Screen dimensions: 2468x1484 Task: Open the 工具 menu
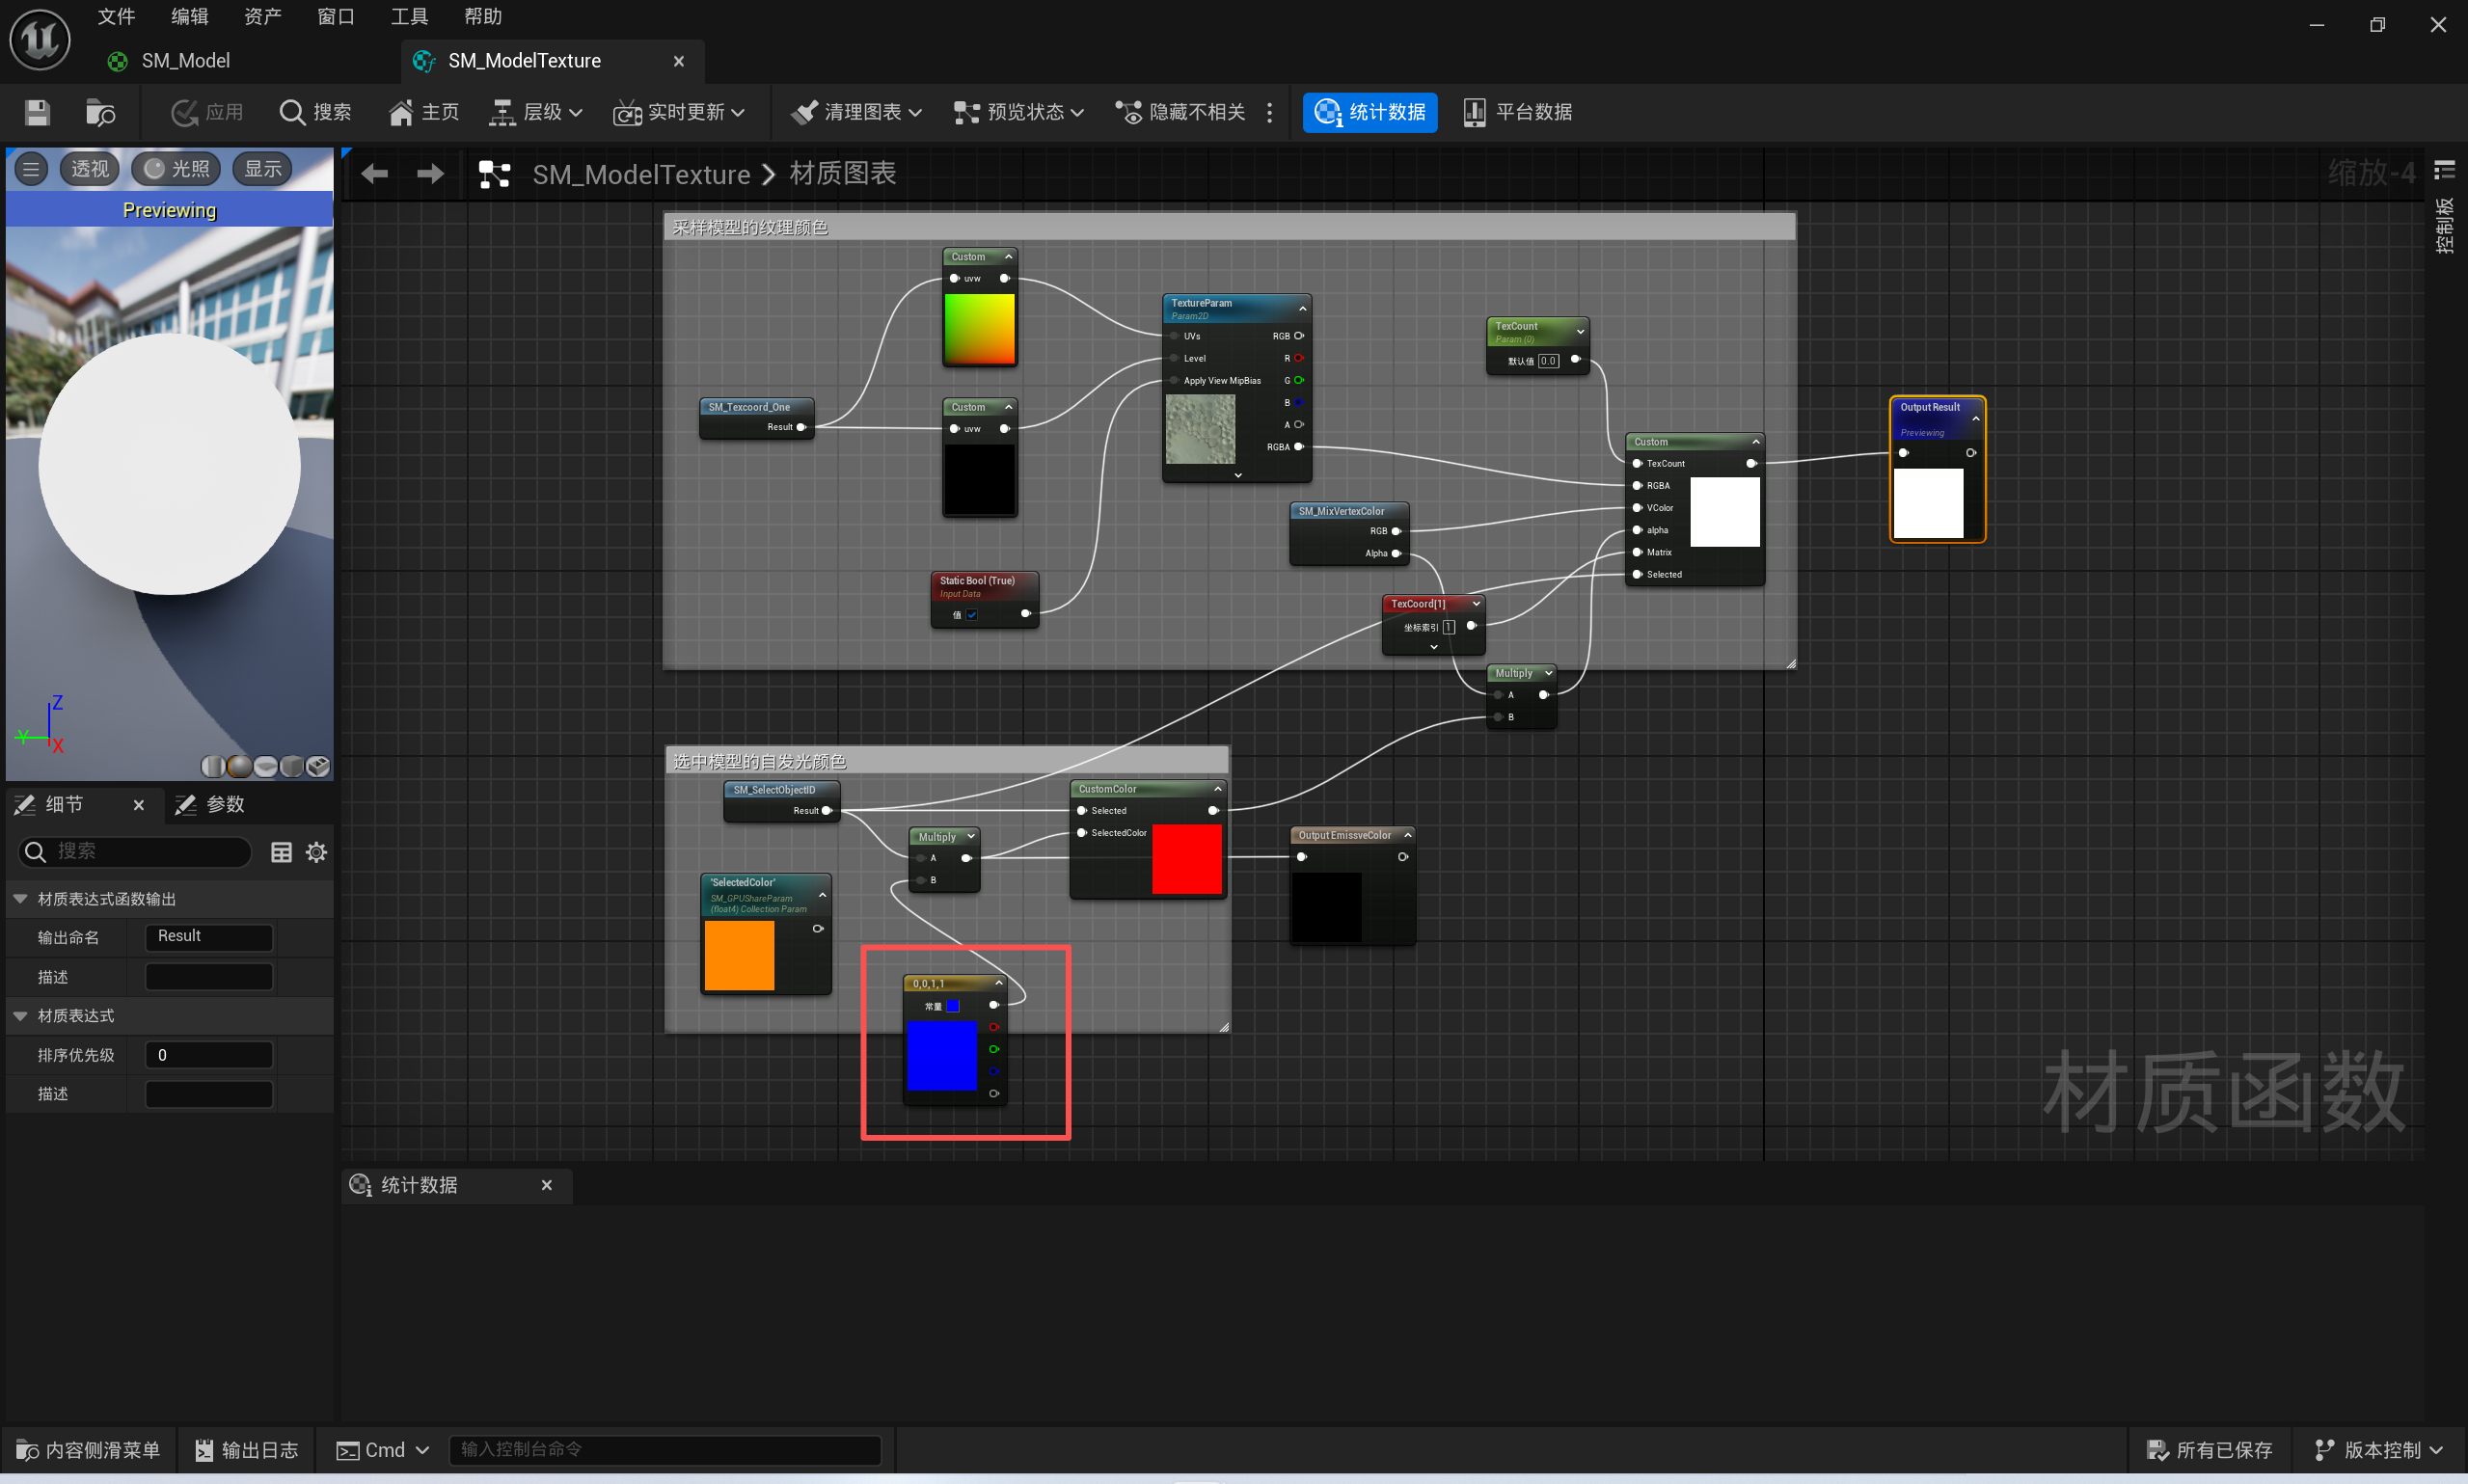click(409, 16)
